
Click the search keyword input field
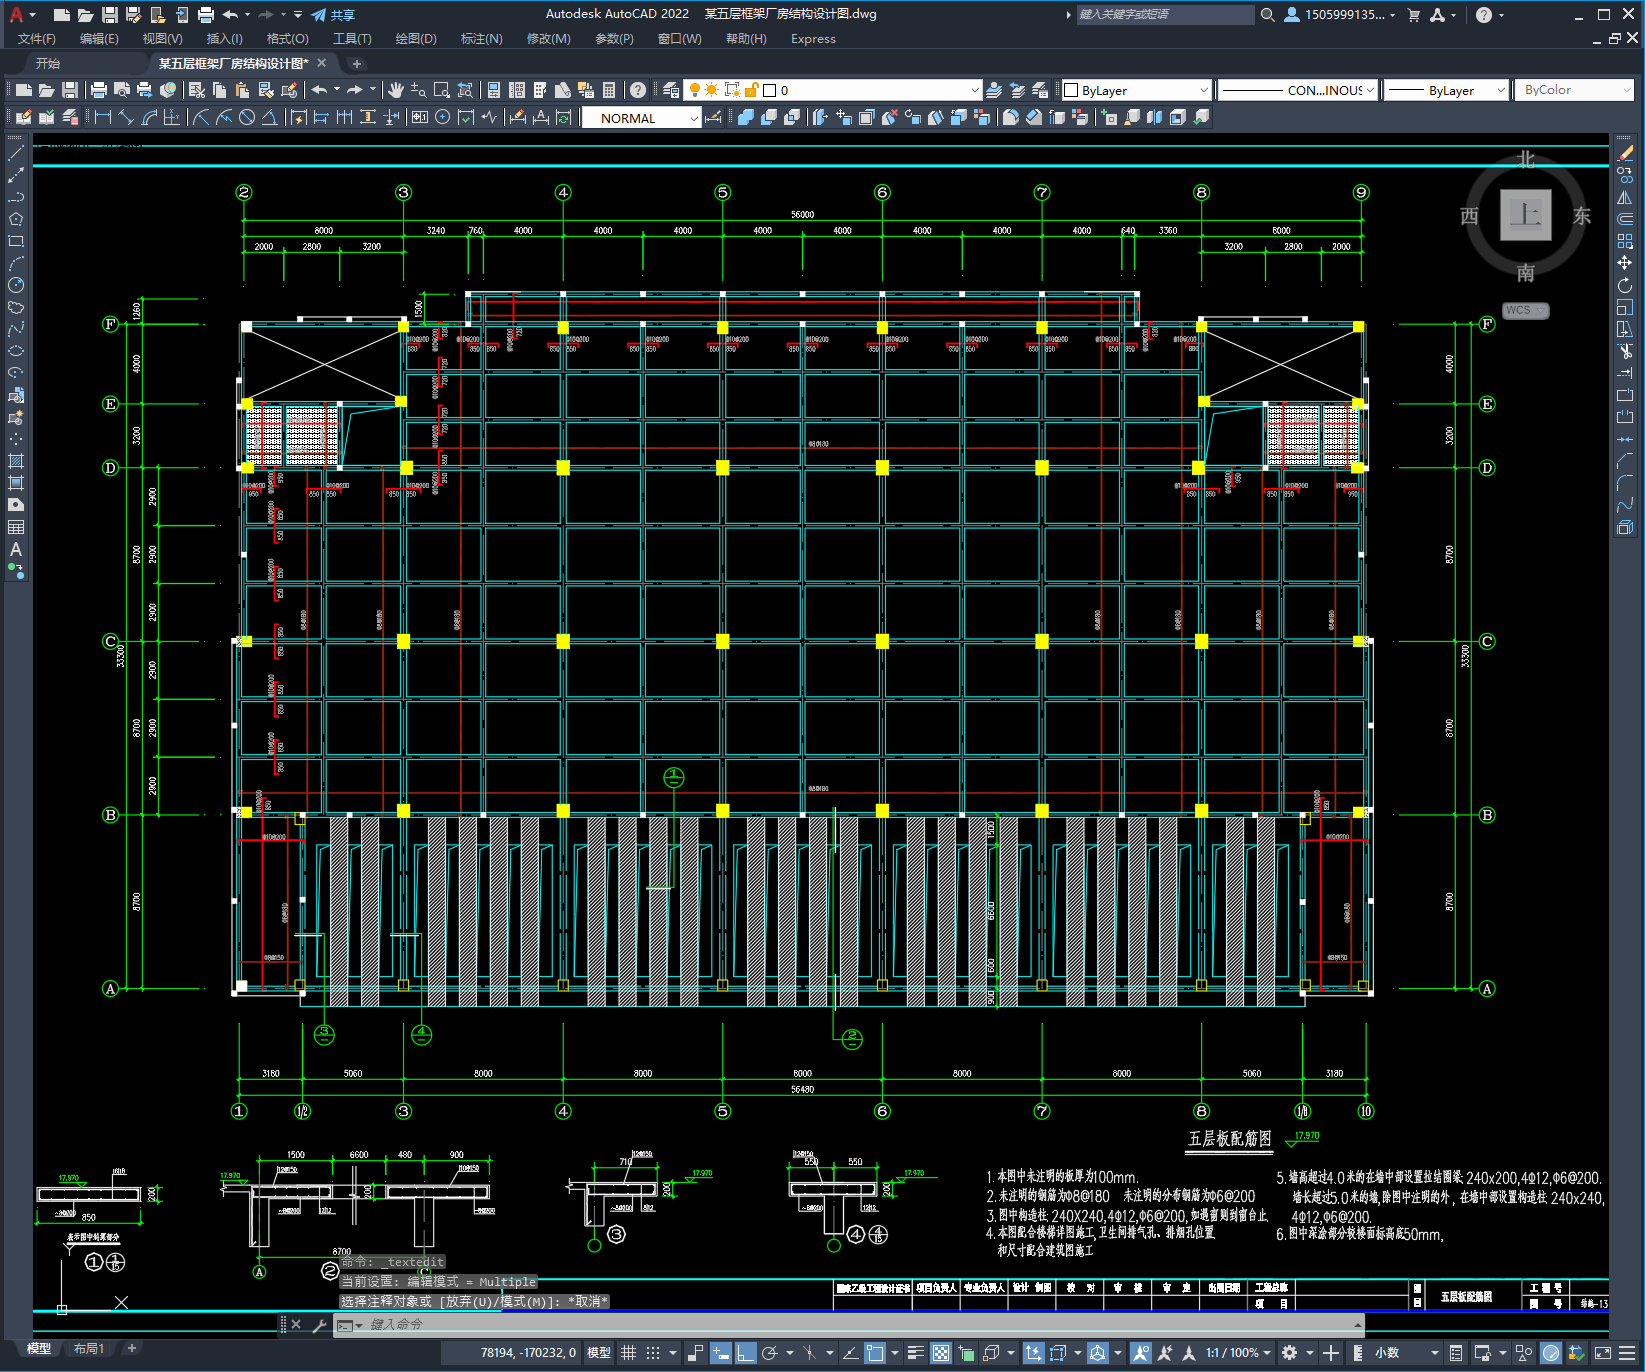(x=1165, y=15)
